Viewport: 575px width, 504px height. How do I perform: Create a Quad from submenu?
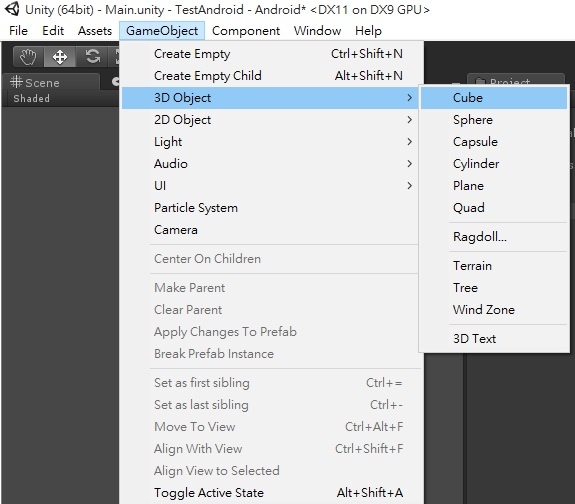(x=494, y=208)
